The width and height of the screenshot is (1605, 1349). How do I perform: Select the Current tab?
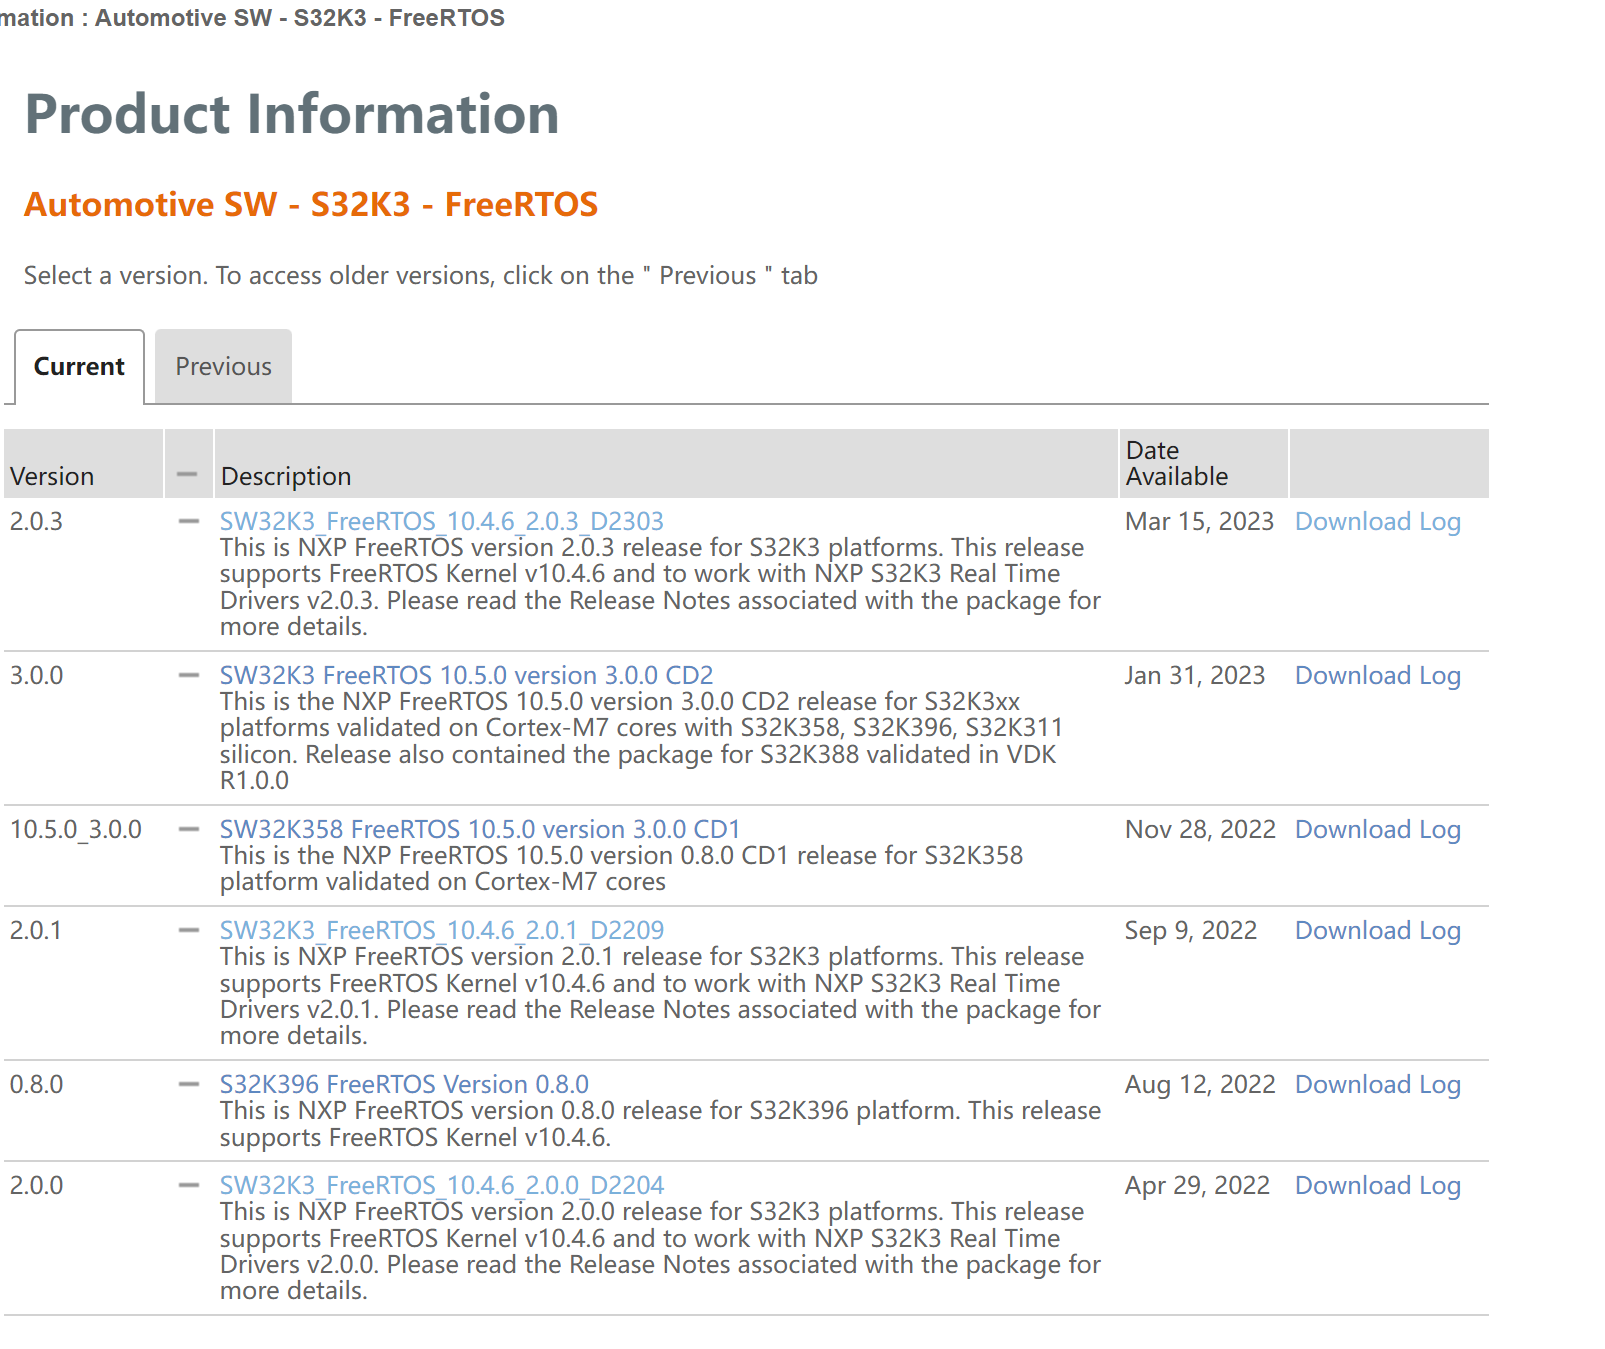[79, 367]
